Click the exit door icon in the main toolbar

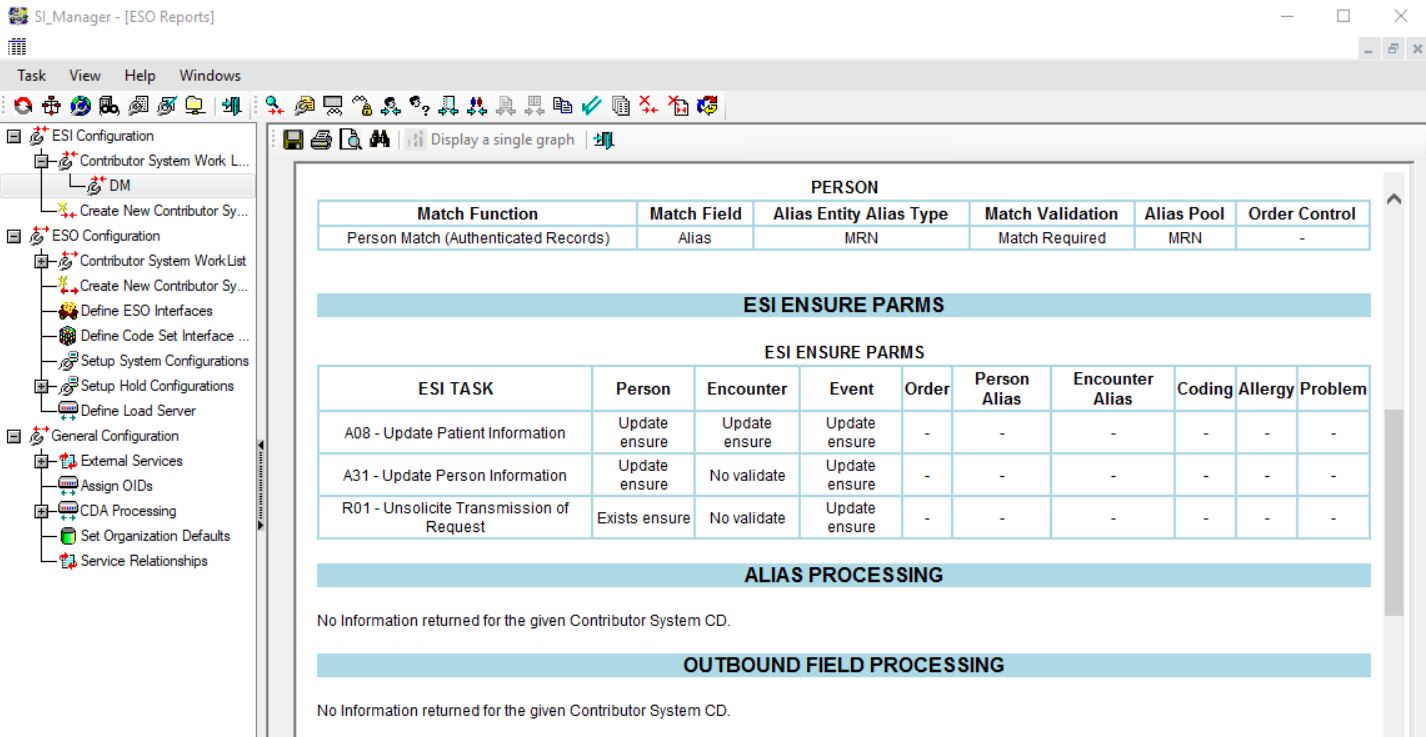[x=232, y=105]
